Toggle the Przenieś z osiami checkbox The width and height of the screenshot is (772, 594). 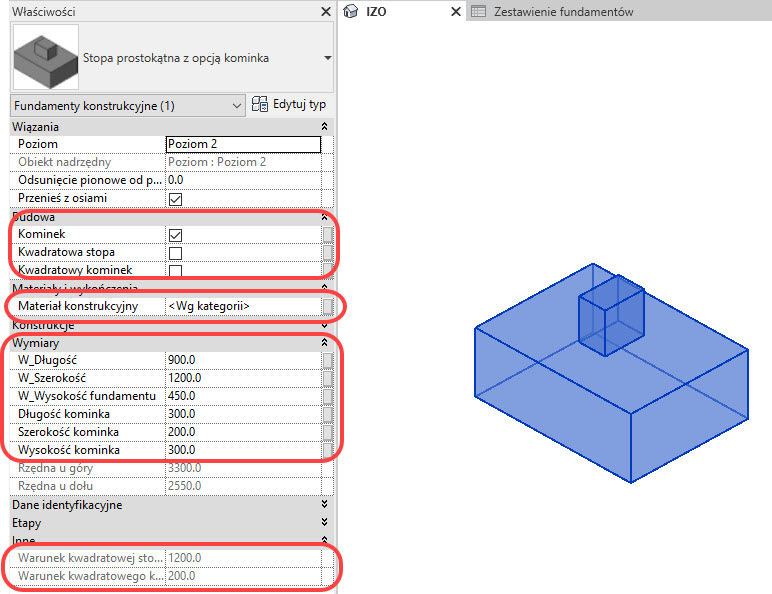click(x=175, y=199)
